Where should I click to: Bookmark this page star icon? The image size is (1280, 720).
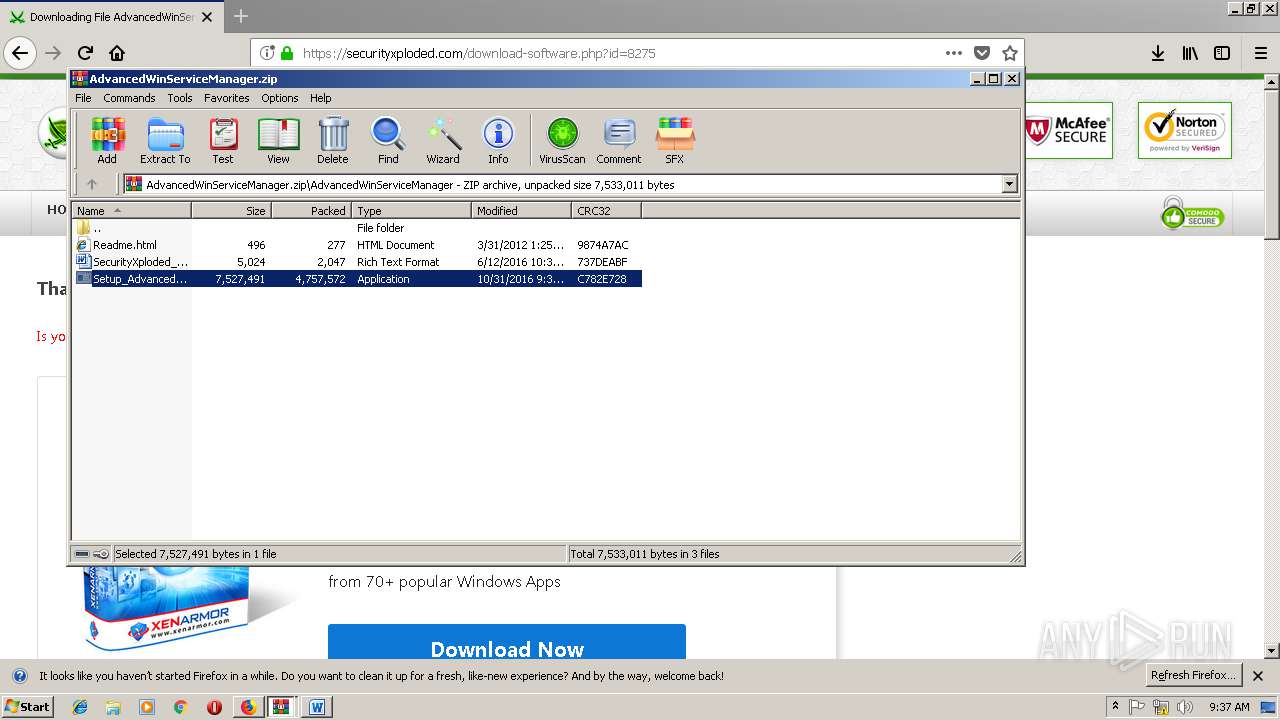tap(1010, 53)
